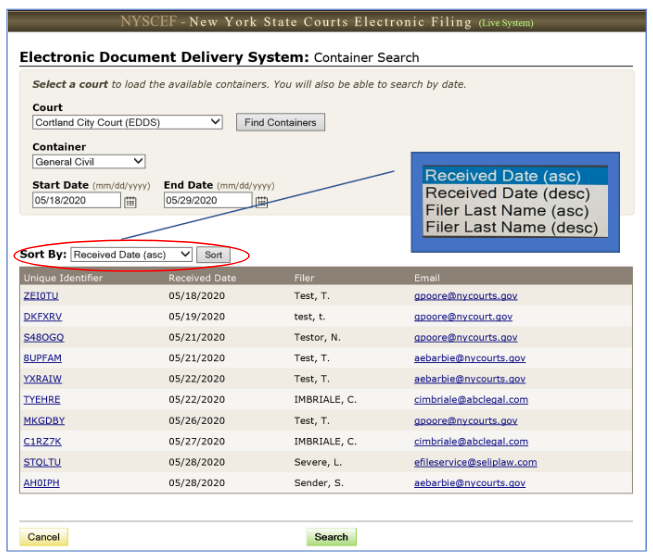Open the Sort By dropdown
The image size is (653, 557).
pyautogui.click(x=131, y=255)
